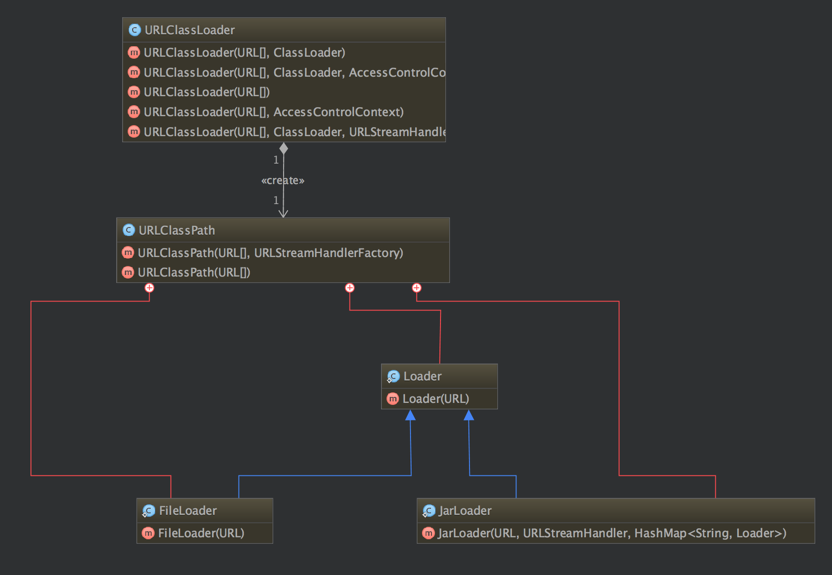The height and width of the screenshot is (575, 832).
Task: Select URLClassLoader(URL[], ClassLoader) first constructor
Action: tap(244, 52)
